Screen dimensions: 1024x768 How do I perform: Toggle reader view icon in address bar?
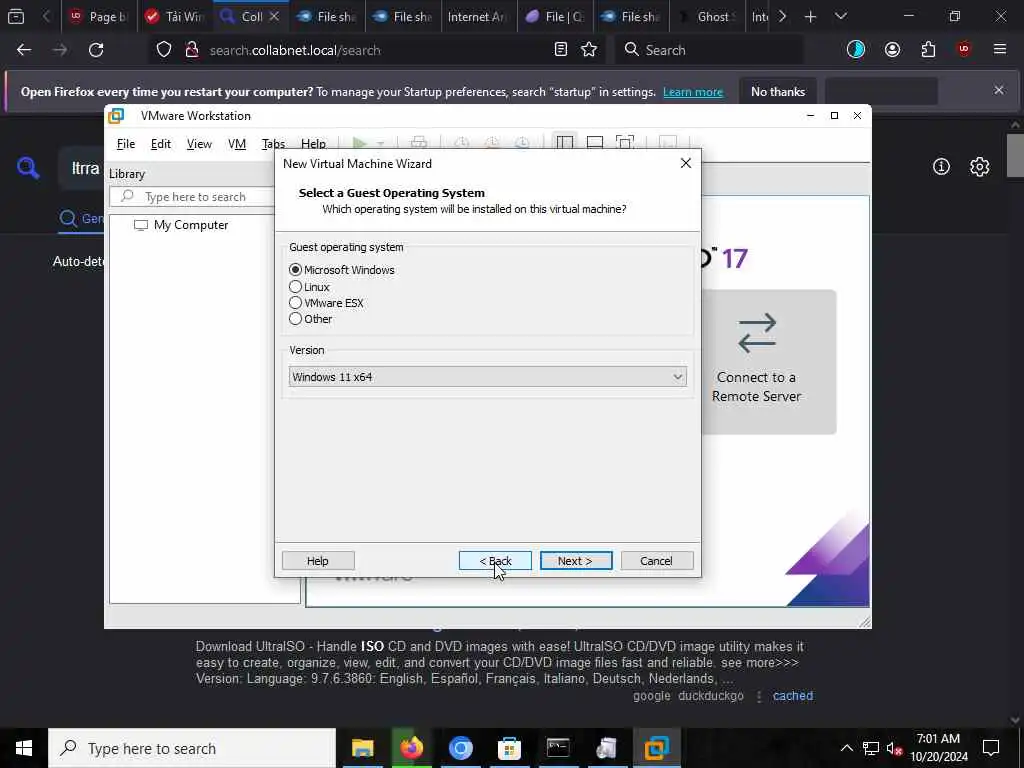click(x=560, y=50)
